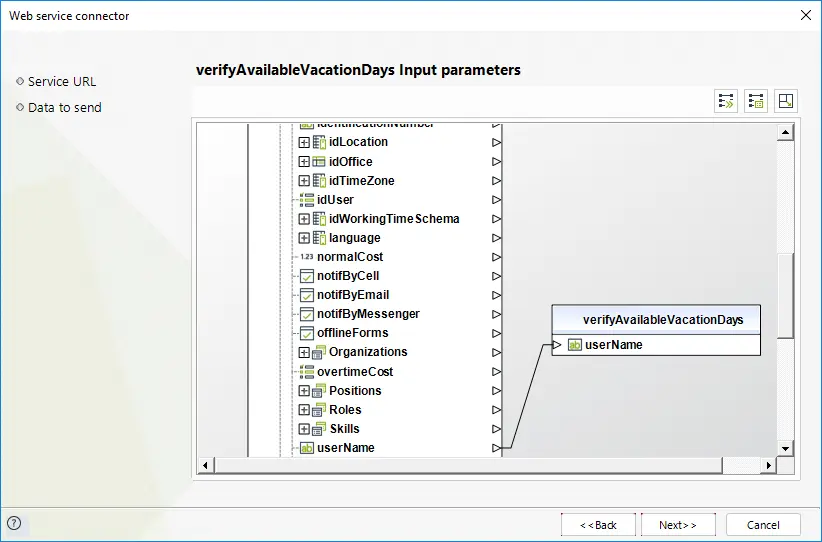This screenshot has height=542, width=822.
Task: Click output connector arrow for idLocation
Action: pos(496,143)
